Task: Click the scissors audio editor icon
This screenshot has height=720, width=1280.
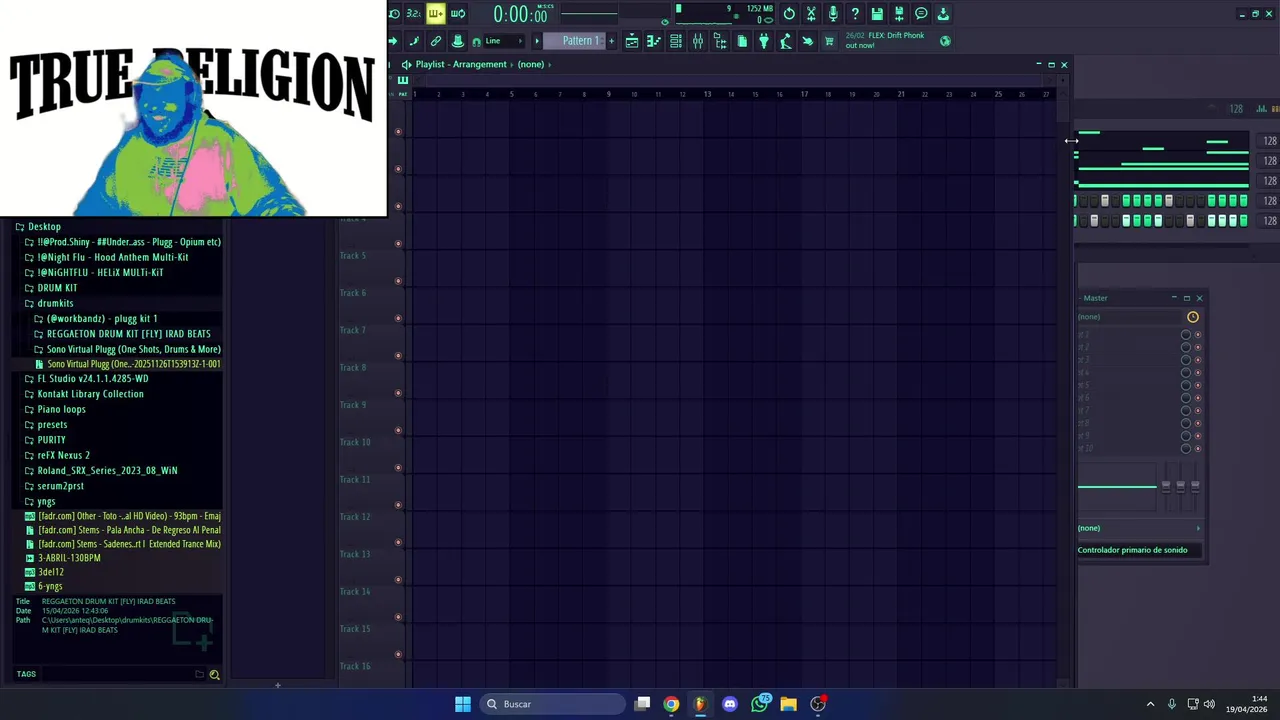Action: tap(811, 14)
